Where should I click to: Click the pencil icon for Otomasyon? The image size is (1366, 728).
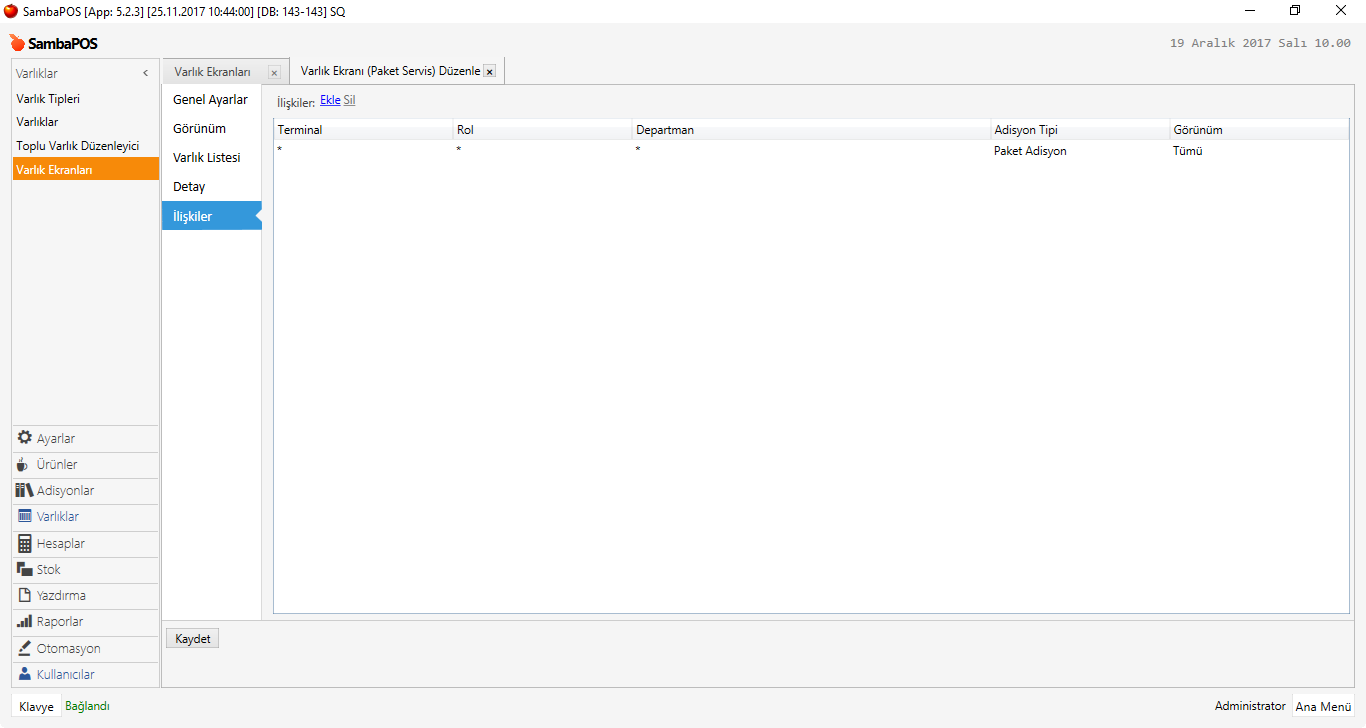tap(25, 647)
